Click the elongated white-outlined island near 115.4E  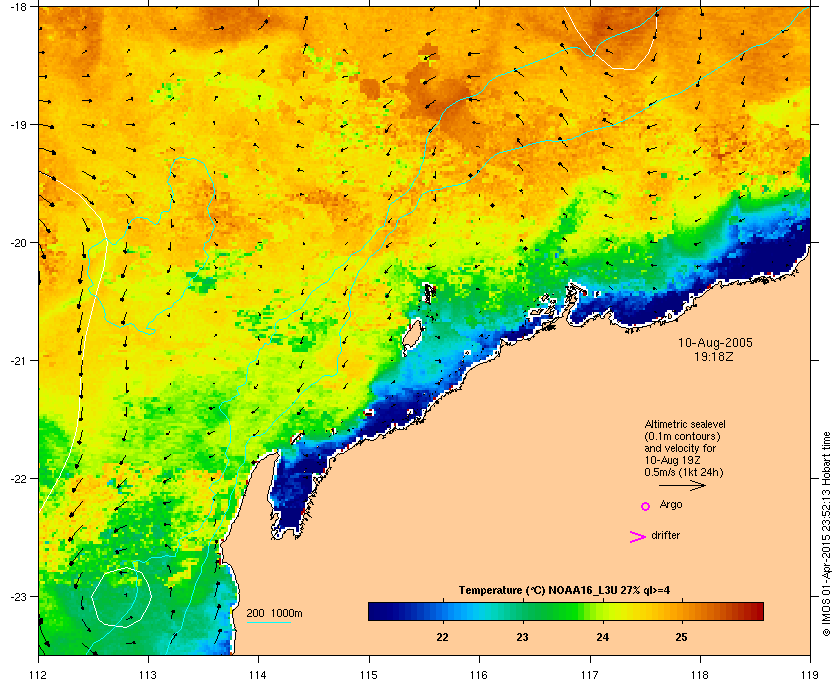[x=412, y=337]
